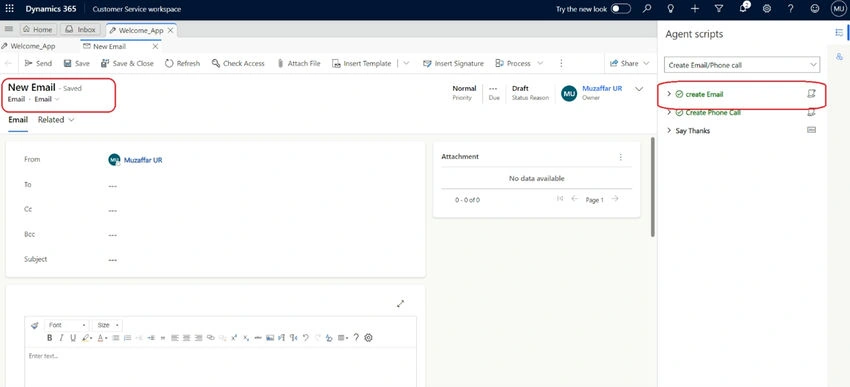Viewport: 850px width, 387px height.
Task: Run the Say Thanks text action icon
Action: [812, 130]
